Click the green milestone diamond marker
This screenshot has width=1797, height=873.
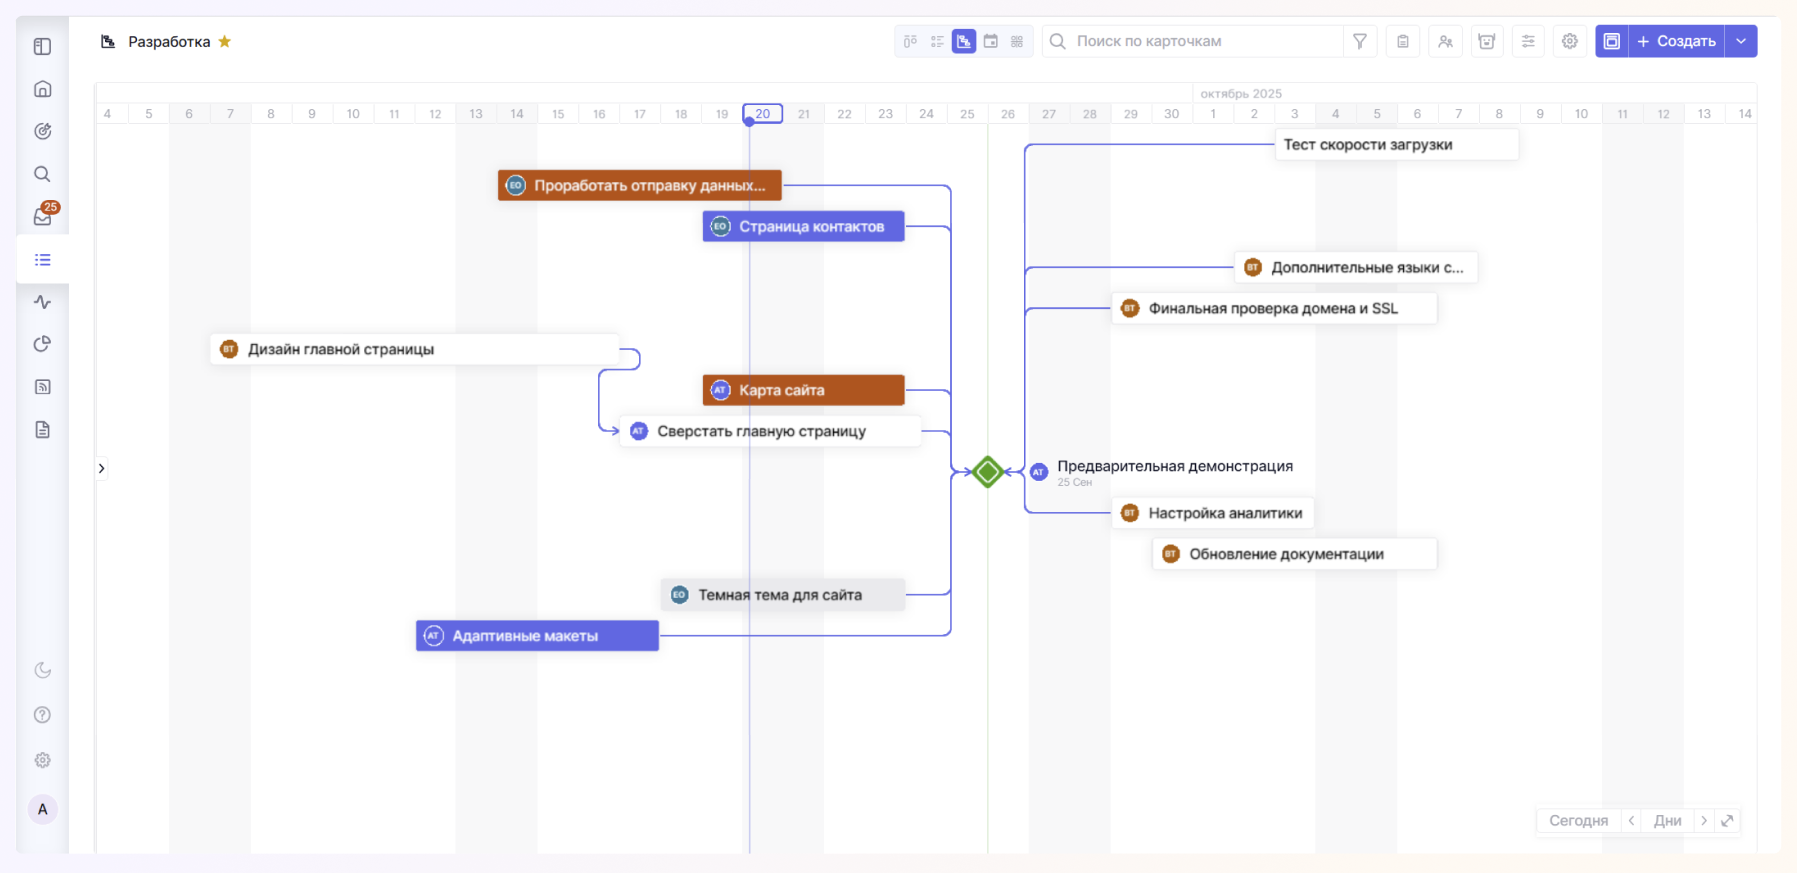point(988,472)
